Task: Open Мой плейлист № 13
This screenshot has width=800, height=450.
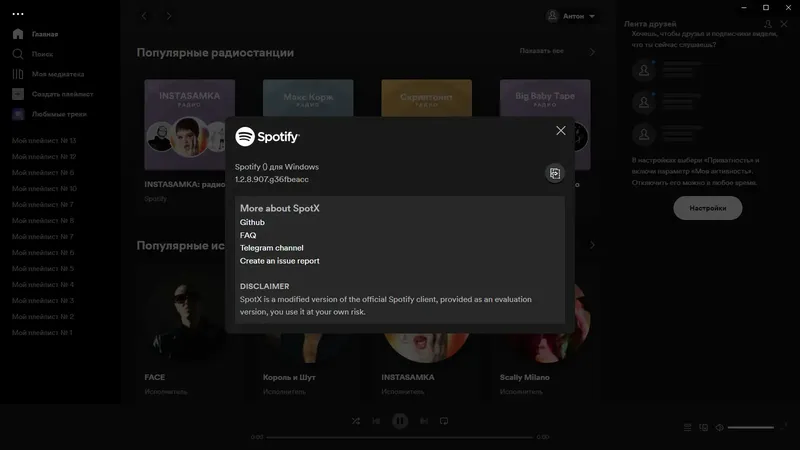Action: (x=44, y=140)
